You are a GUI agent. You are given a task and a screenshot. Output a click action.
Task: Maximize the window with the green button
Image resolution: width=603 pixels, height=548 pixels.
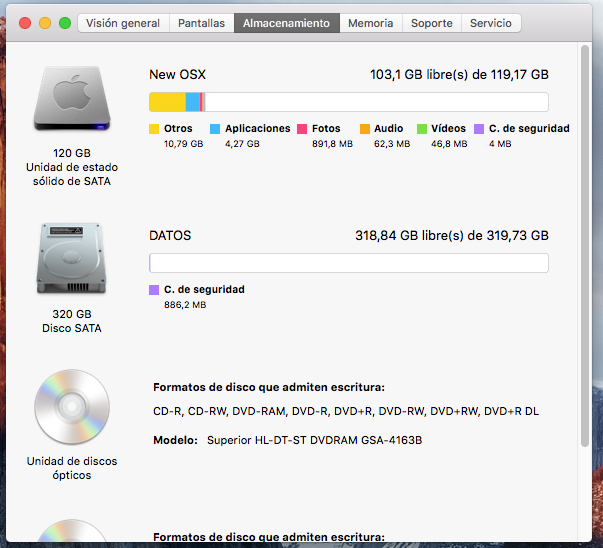pos(65,23)
